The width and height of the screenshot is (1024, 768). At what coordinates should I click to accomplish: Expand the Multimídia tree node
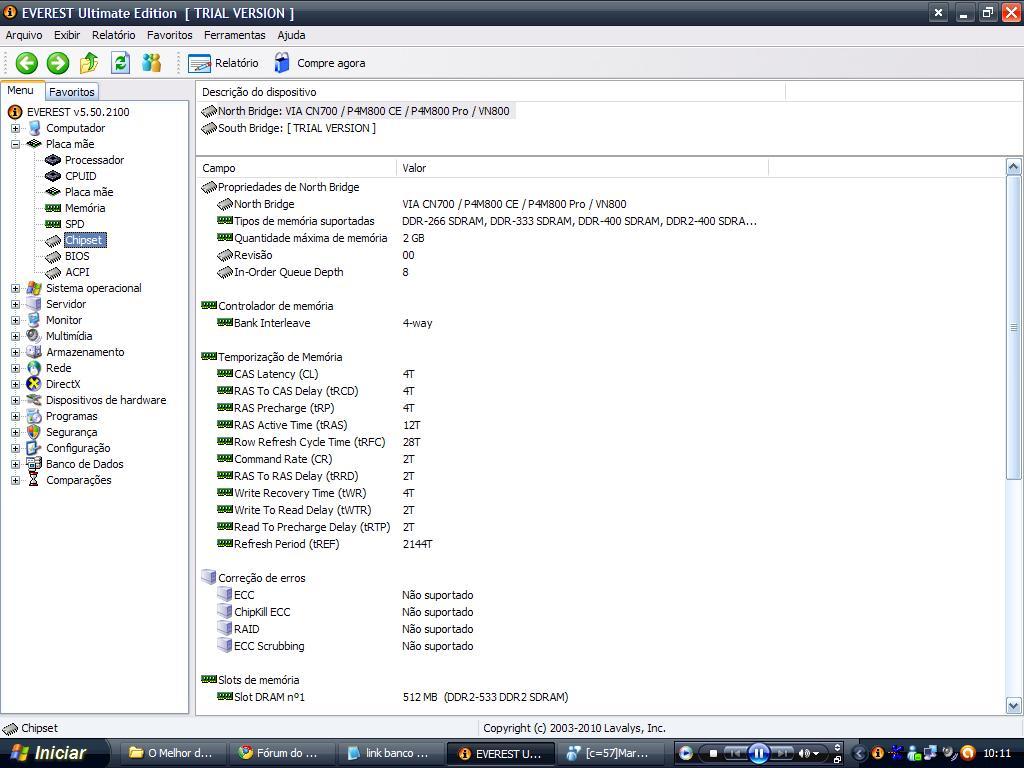coord(16,336)
